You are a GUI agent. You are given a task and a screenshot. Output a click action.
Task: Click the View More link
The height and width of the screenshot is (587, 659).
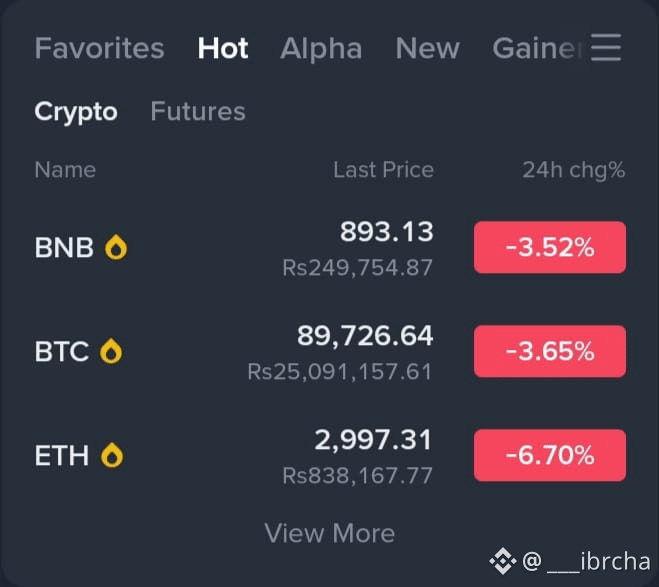(x=330, y=533)
